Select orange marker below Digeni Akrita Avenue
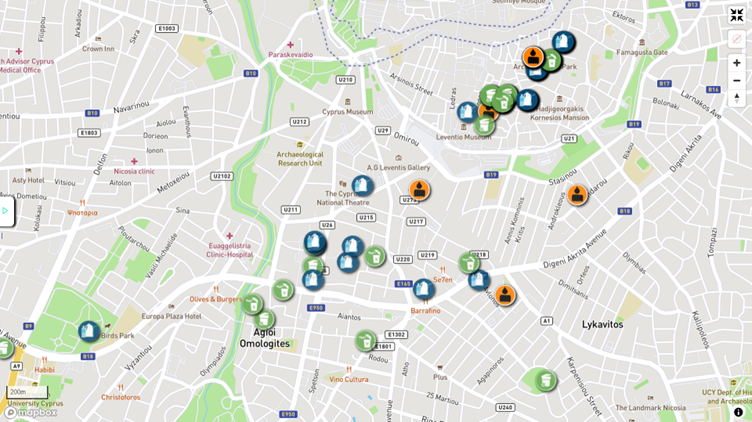 505,295
